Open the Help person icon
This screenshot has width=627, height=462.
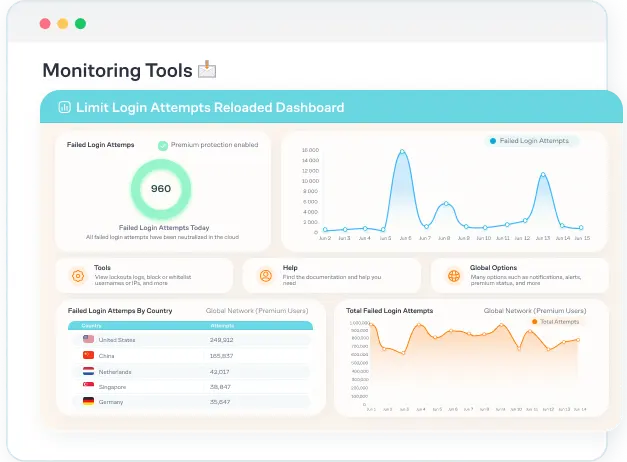tap(266, 276)
